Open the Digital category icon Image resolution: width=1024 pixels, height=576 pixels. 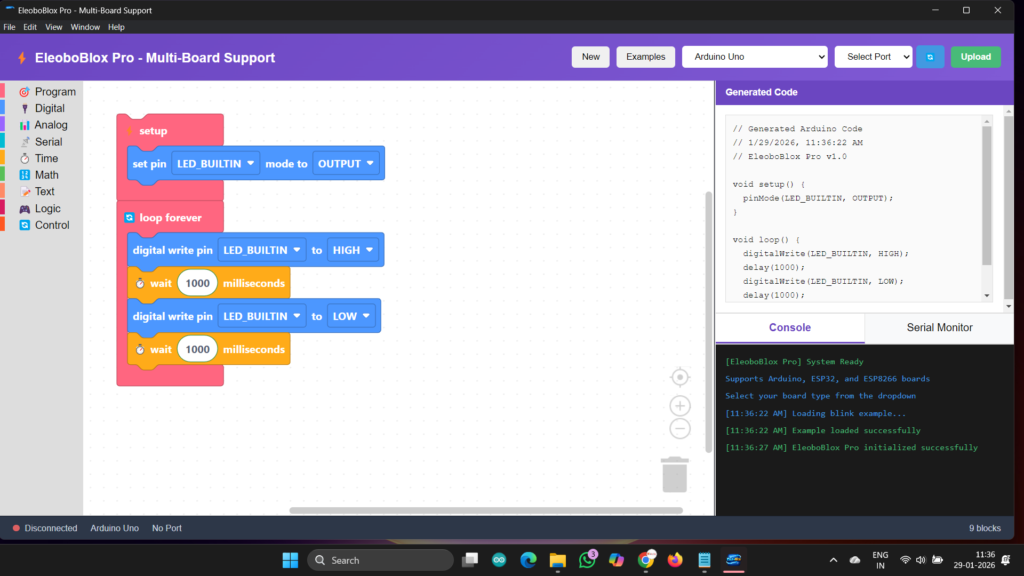(24, 108)
